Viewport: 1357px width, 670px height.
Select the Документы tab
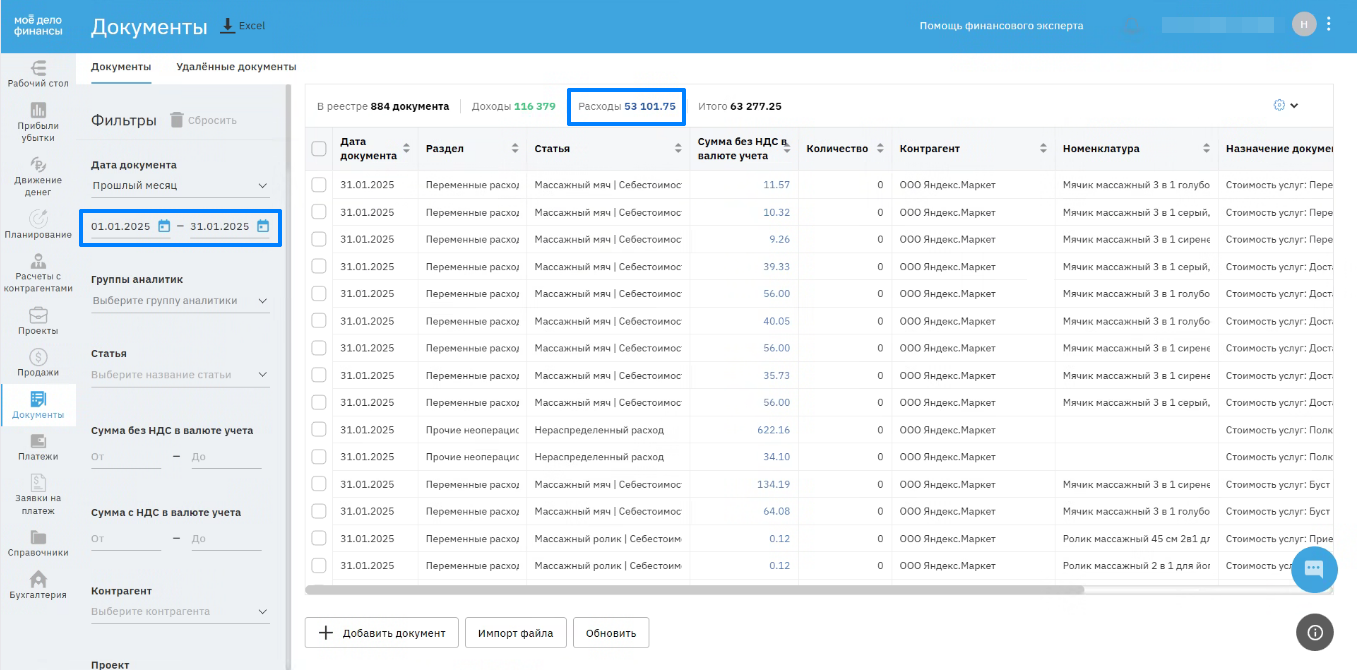[120, 67]
